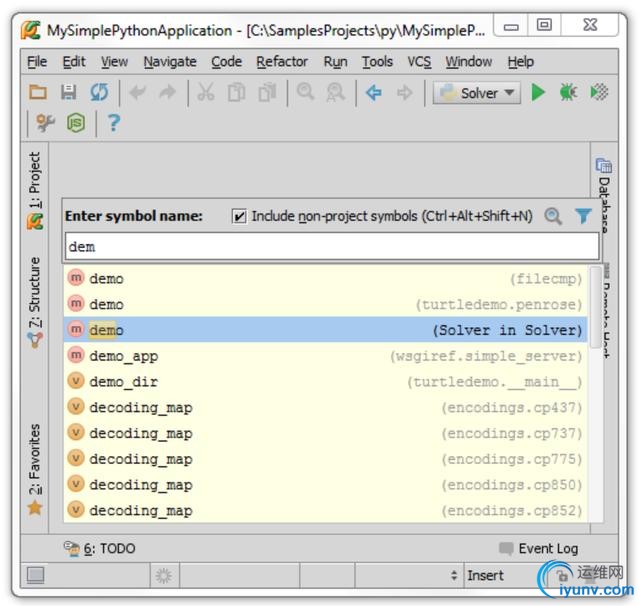Run with coverage icon

pyautogui.click(x=599, y=92)
